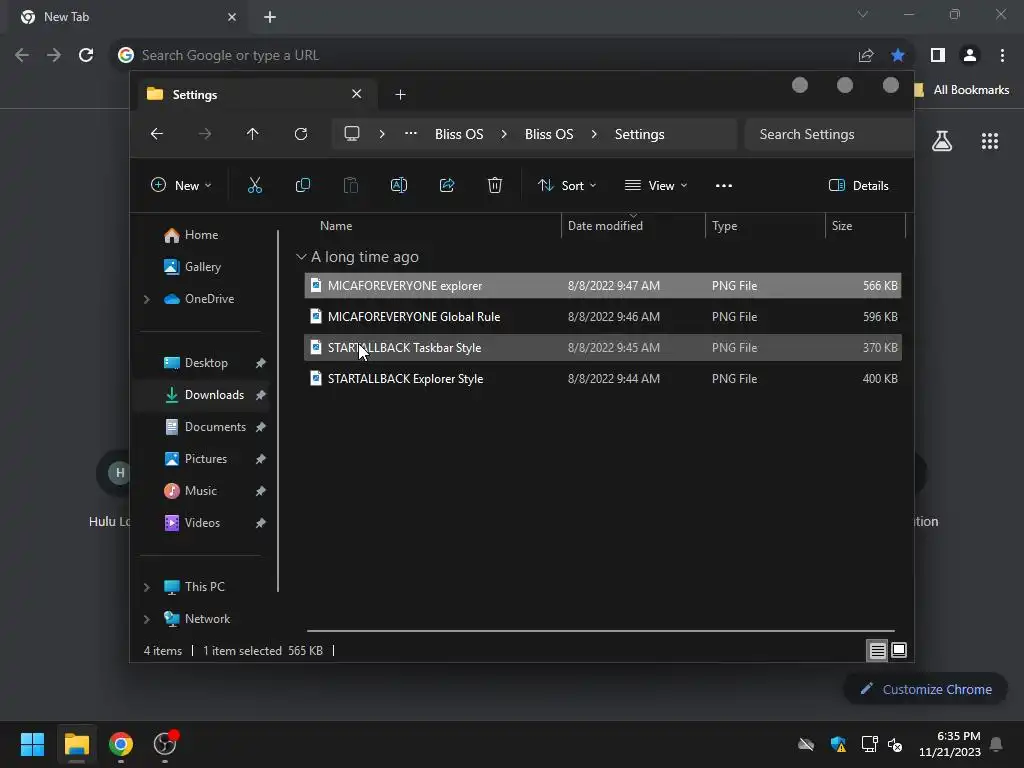Switch to large thumbnails view in status bar

(899, 650)
